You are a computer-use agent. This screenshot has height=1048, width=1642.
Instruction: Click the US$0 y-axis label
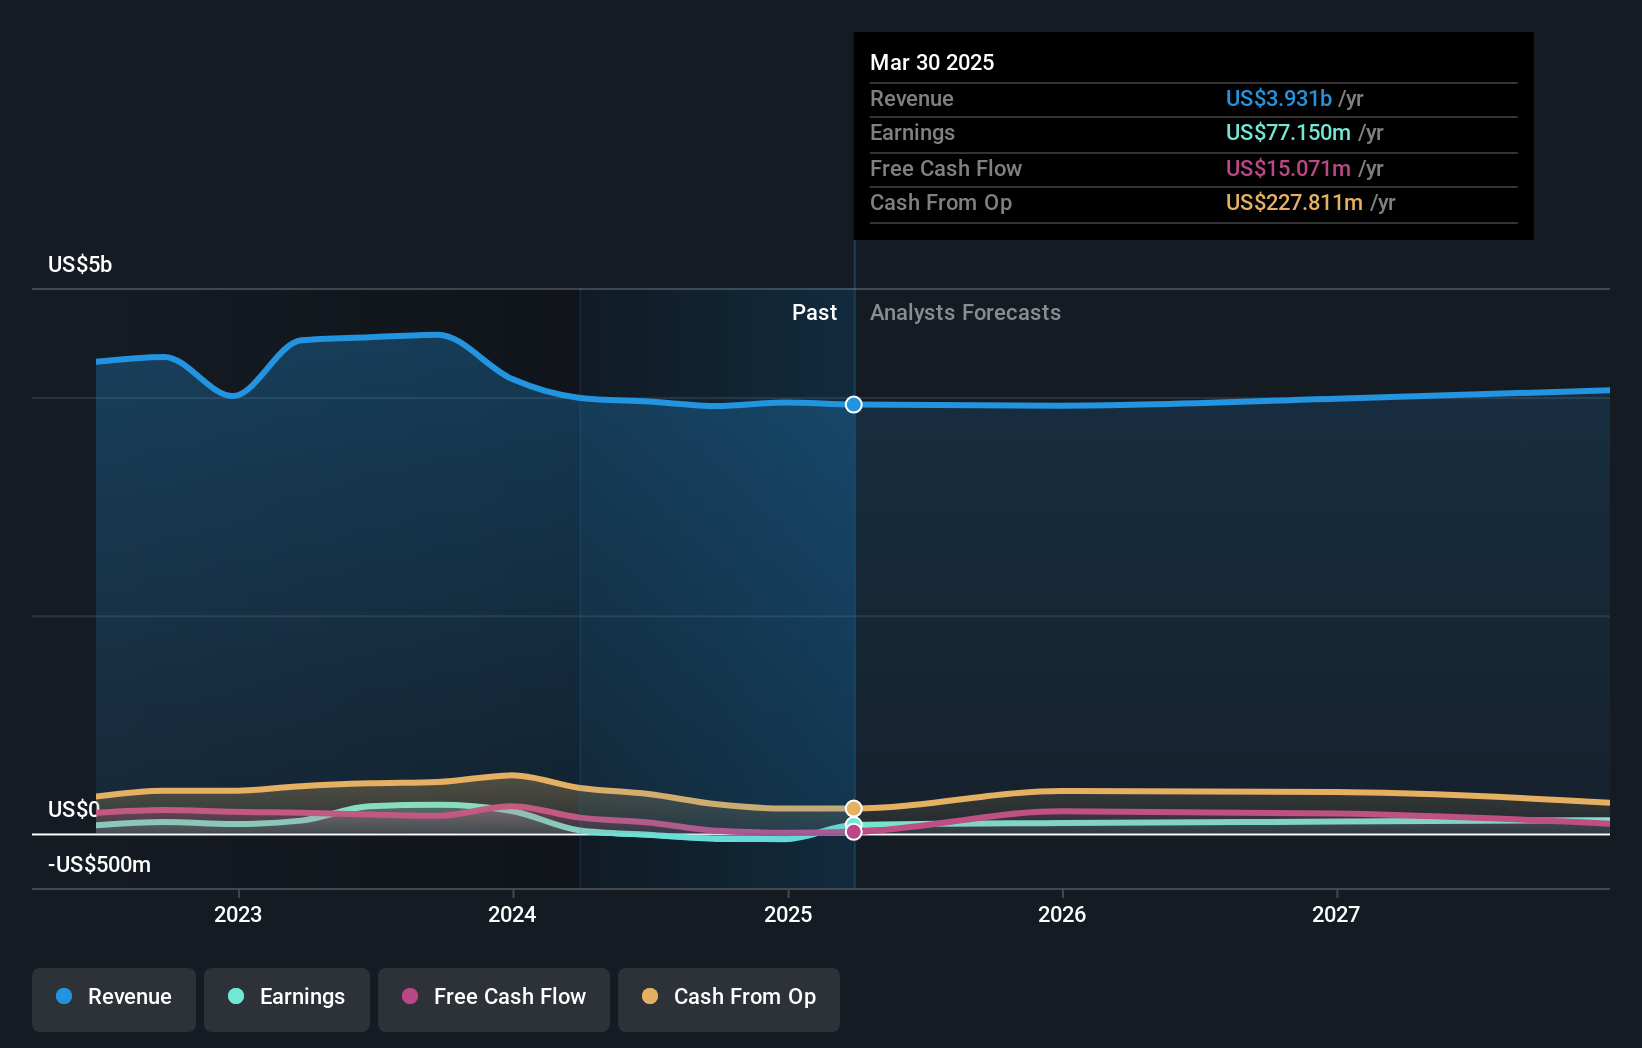pos(74,809)
